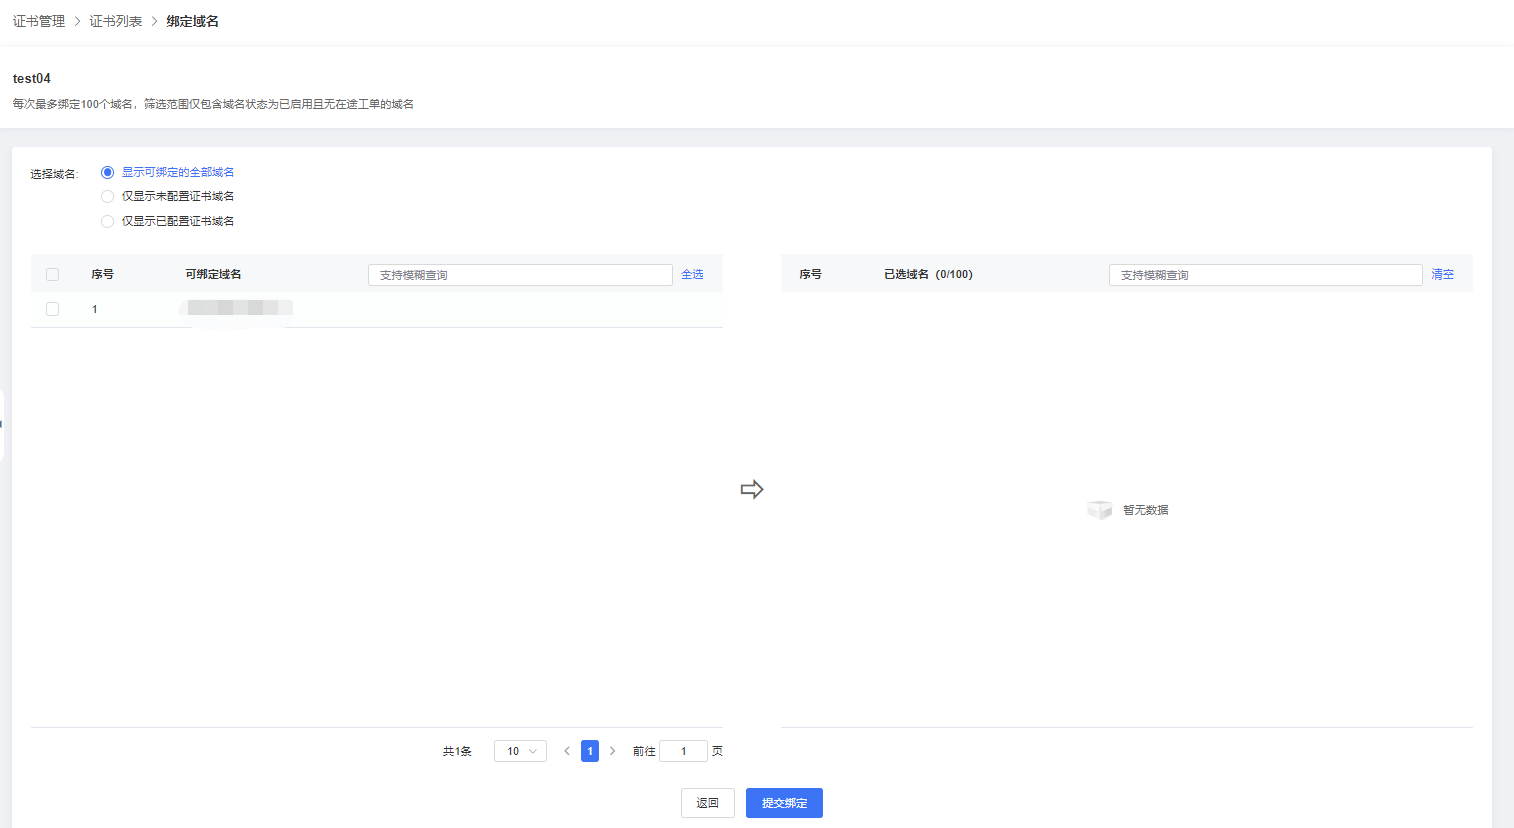Click the 绑定域名 breadcrumb text

(x=192, y=21)
